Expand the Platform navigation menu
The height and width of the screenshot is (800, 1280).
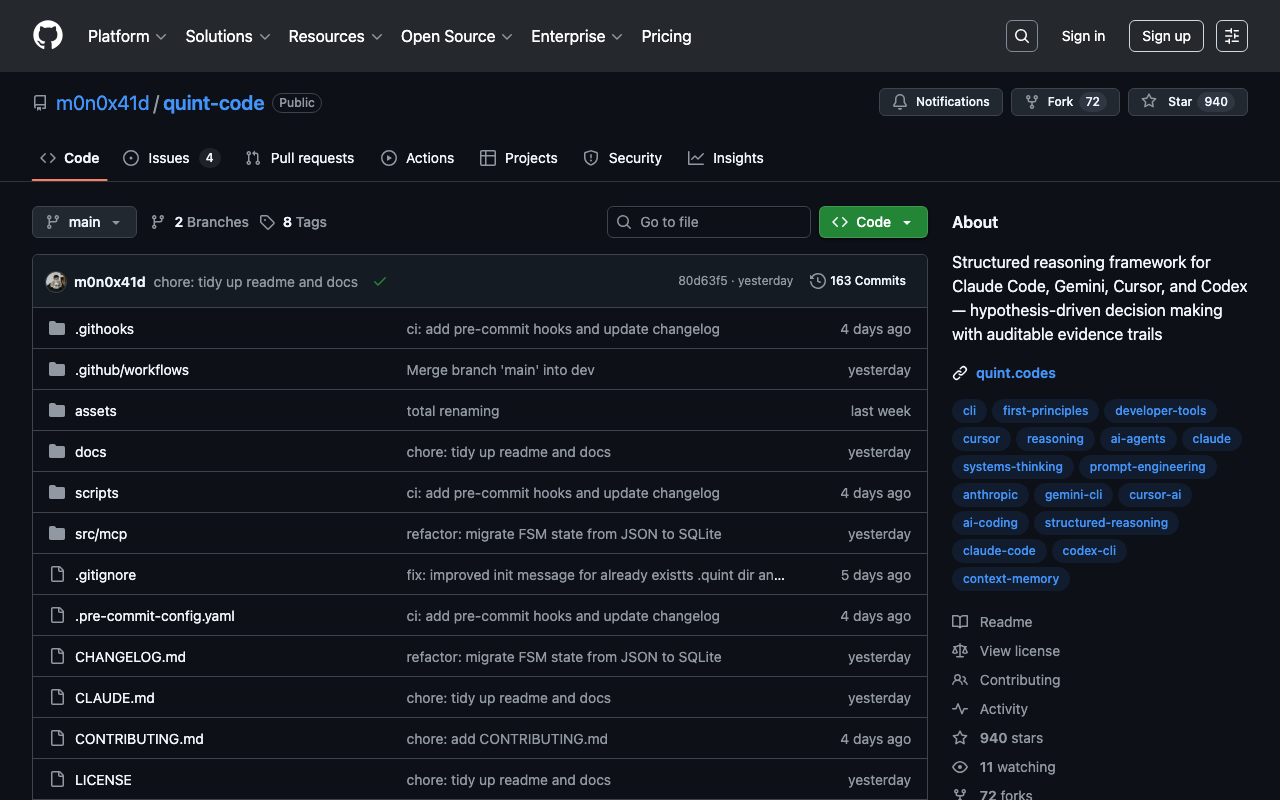click(126, 36)
